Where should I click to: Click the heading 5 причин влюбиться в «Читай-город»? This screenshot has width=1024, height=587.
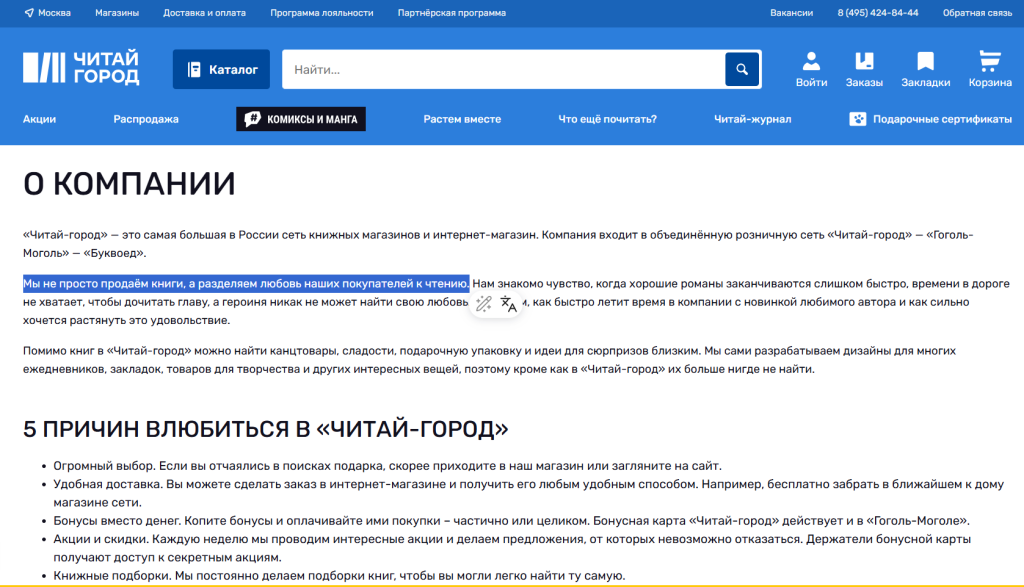[266, 429]
